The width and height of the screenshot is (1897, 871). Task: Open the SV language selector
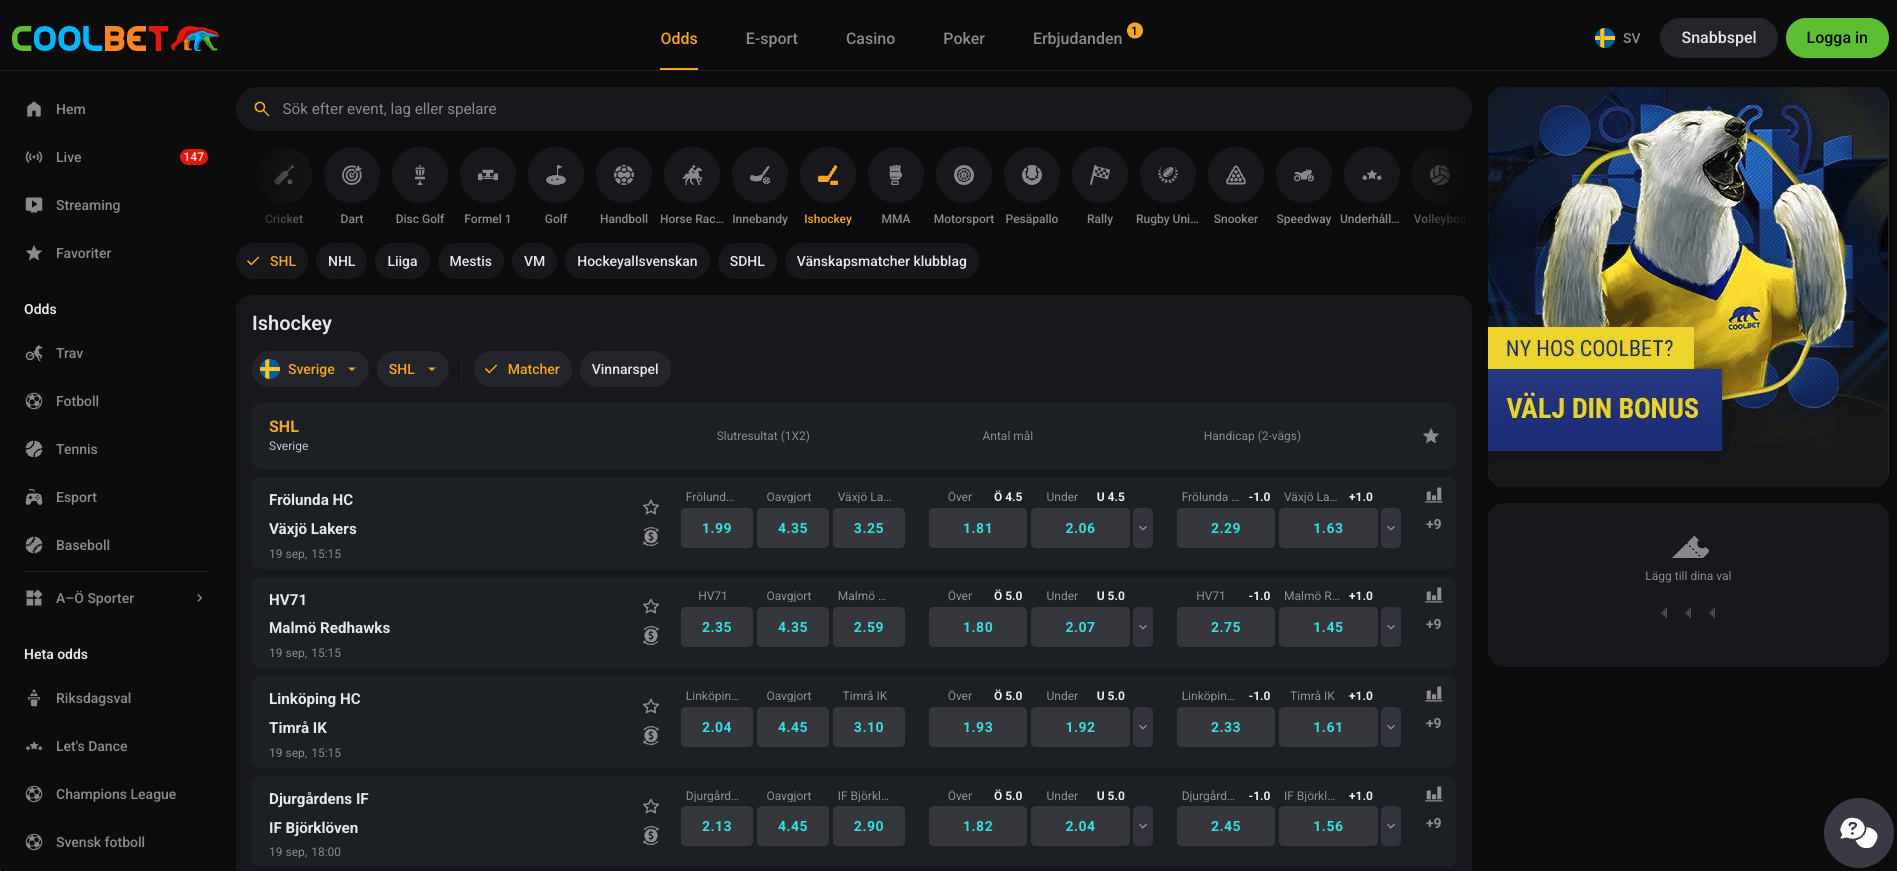click(x=1617, y=38)
